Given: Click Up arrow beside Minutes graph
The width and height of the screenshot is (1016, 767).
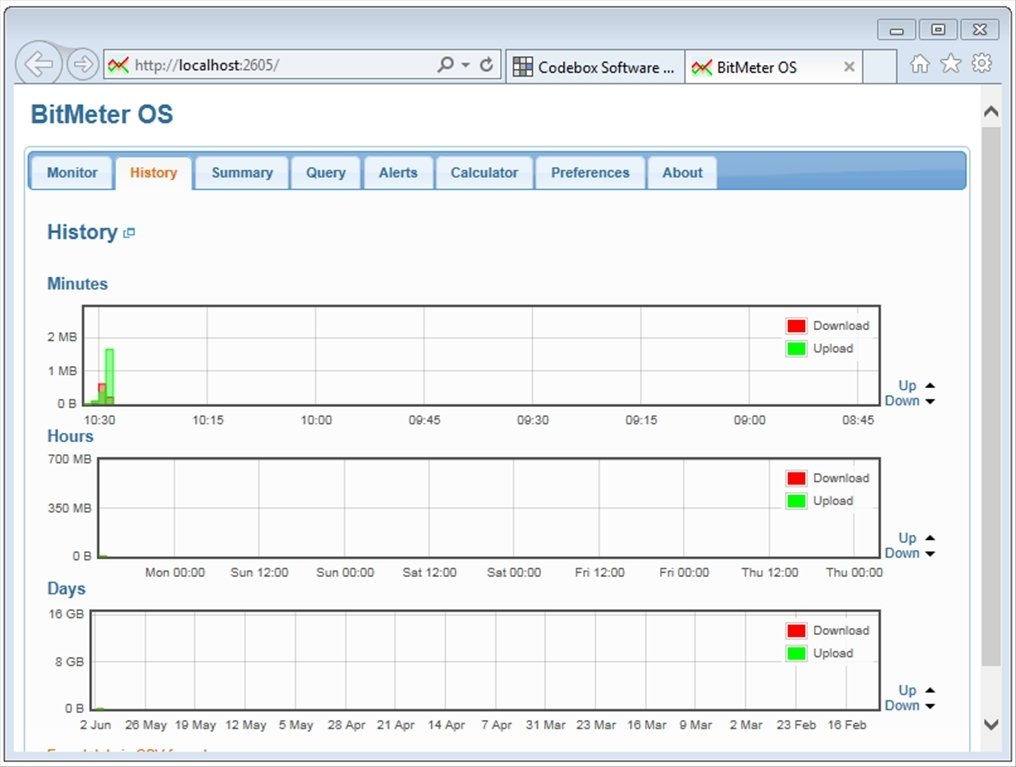Looking at the screenshot, I should coord(930,385).
